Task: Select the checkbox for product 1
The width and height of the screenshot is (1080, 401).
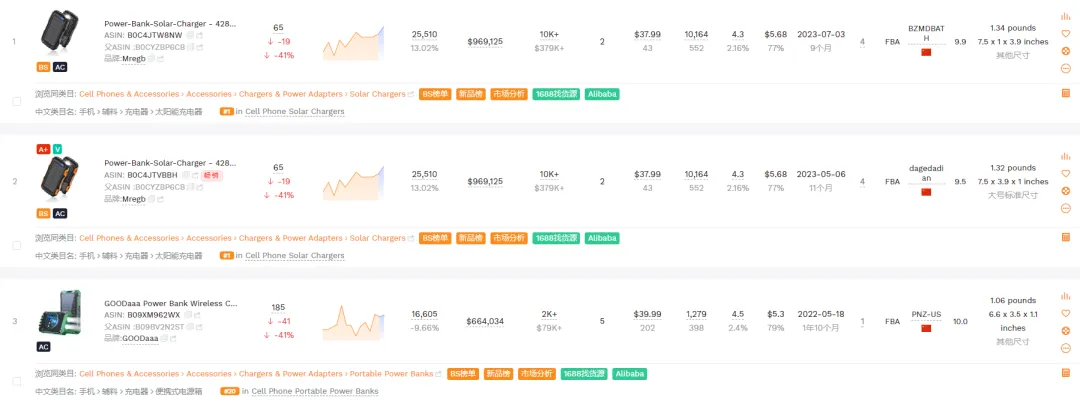Action: click(x=16, y=102)
